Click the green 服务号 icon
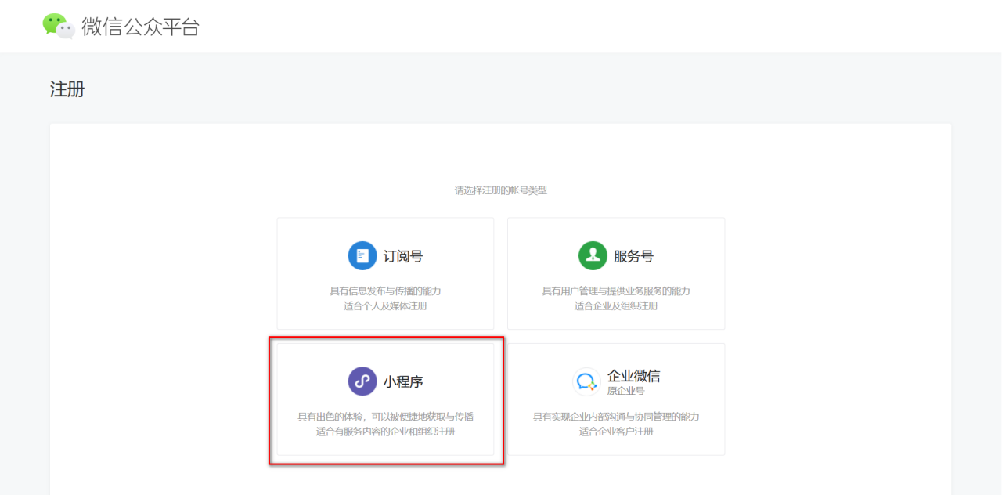 point(593,256)
